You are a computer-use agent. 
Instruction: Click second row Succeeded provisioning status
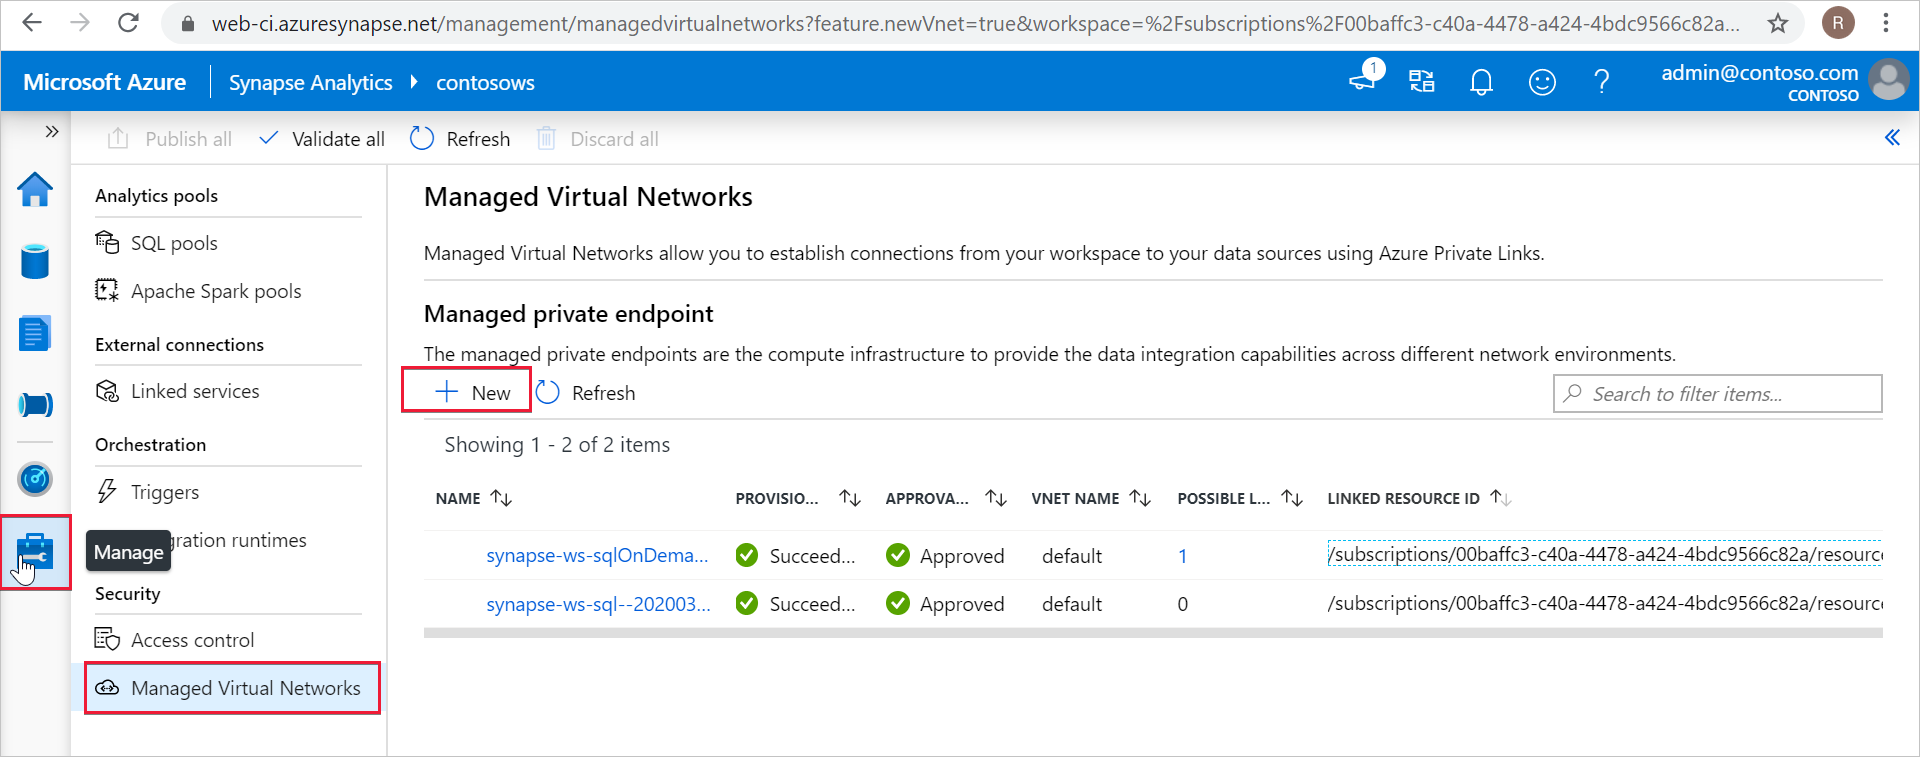pyautogui.click(x=796, y=604)
